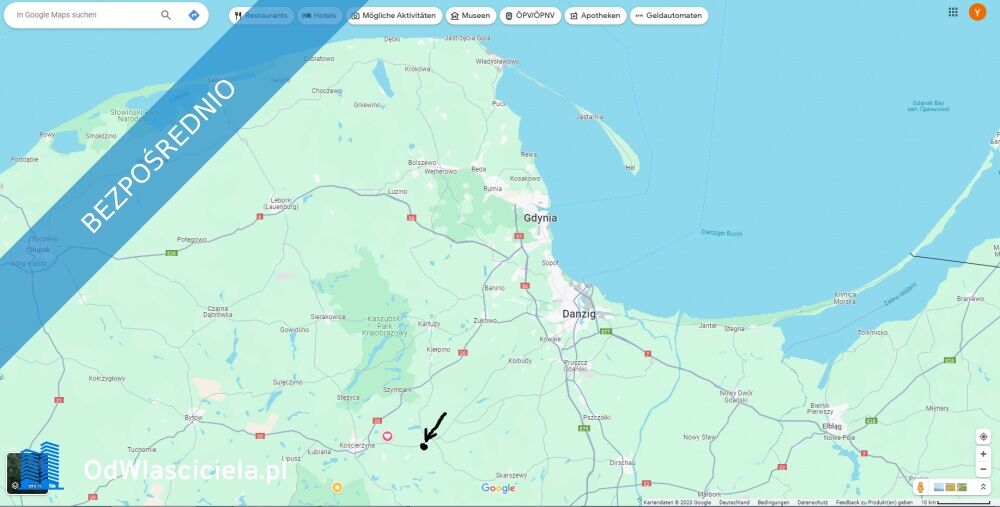Zoom out with the minus button

pos(983,470)
